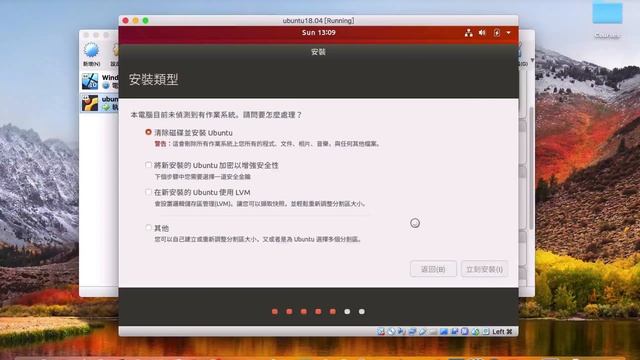Click the 立即安裝(I) install now button

tap(484, 269)
